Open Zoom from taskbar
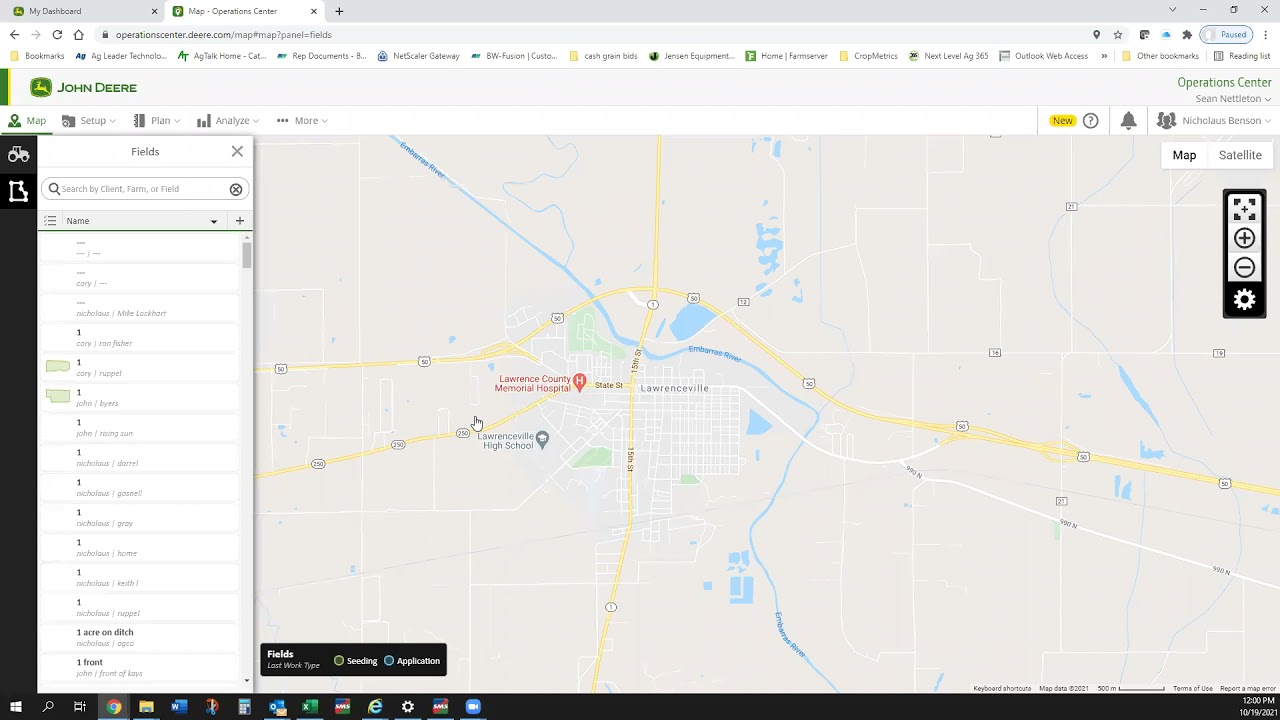Screen dimensions: 1280x720 (x=473, y=707)
